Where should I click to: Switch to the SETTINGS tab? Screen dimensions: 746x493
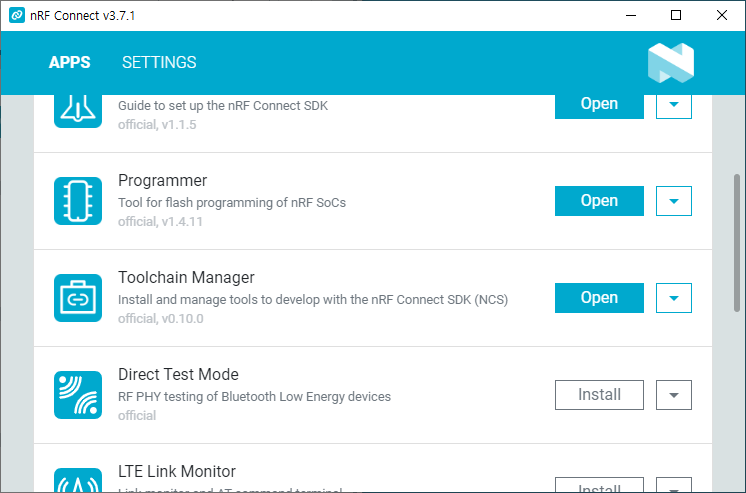[x=159, y=62]
